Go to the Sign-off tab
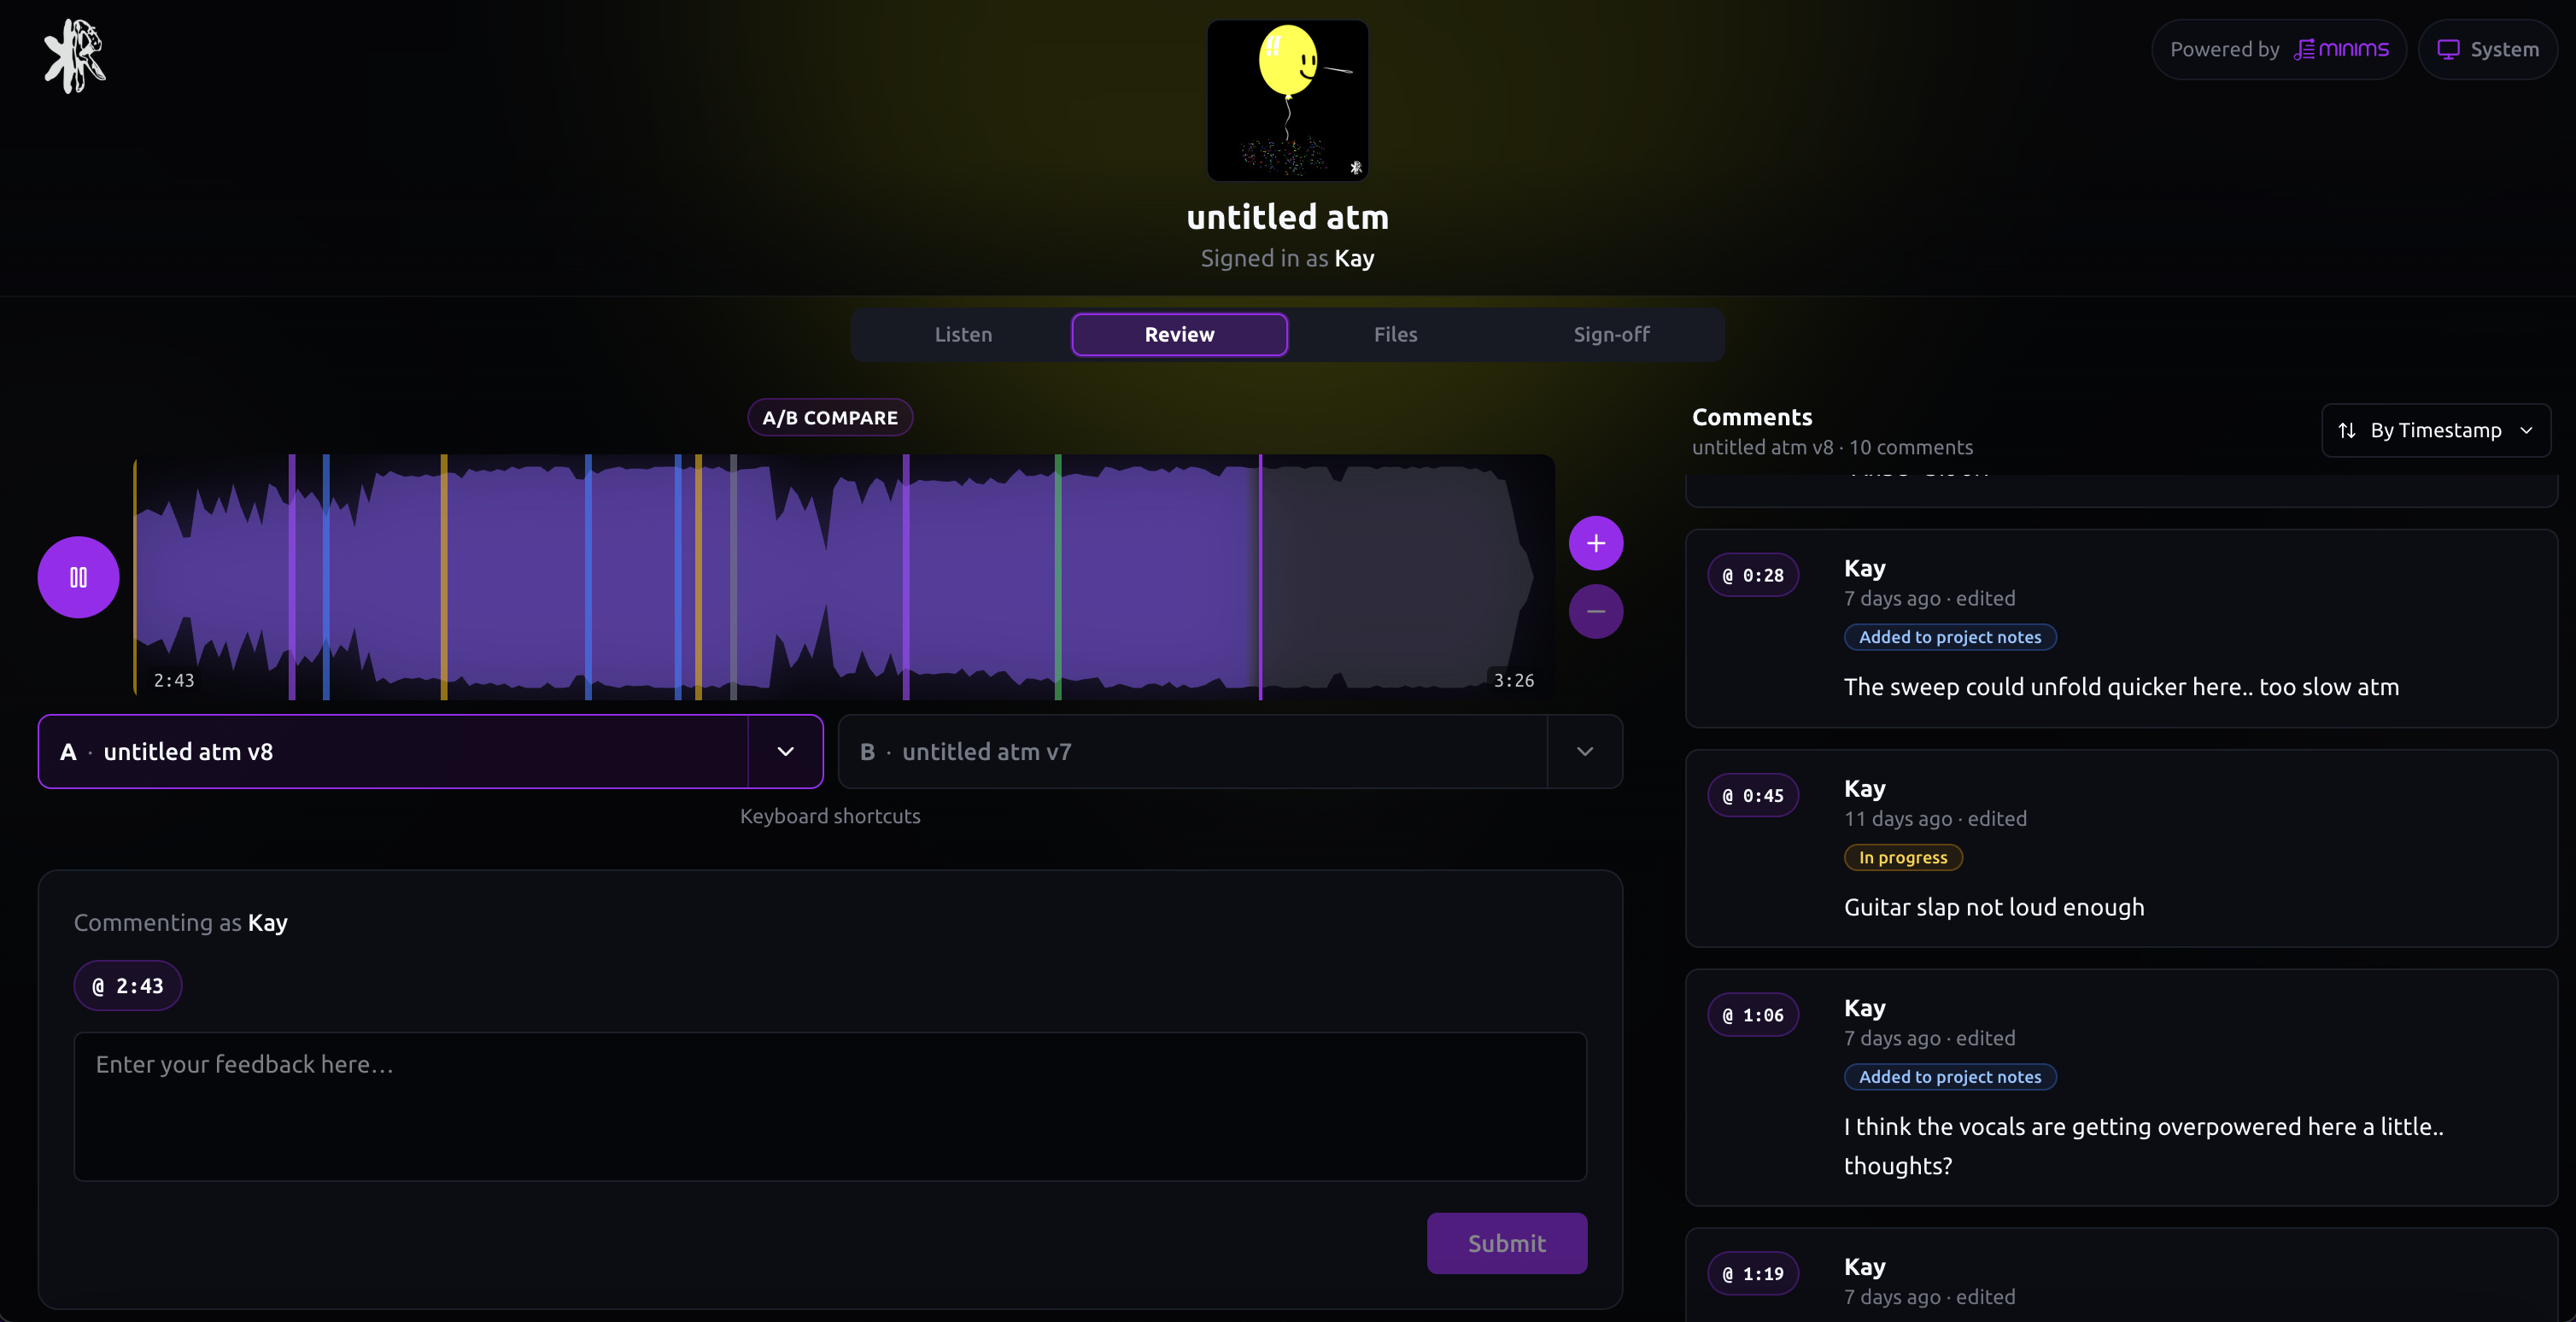This screenshot has height=1322, width=2576. 1612,334
